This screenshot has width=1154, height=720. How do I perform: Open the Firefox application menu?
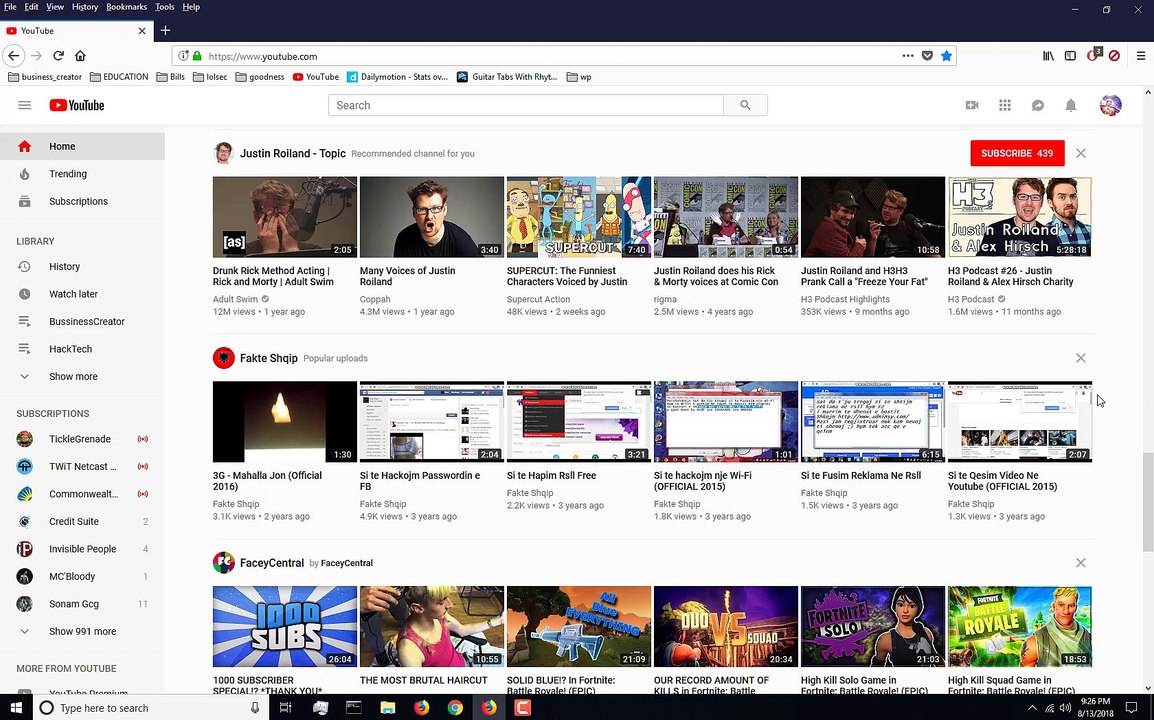(x=1141, y=56)
